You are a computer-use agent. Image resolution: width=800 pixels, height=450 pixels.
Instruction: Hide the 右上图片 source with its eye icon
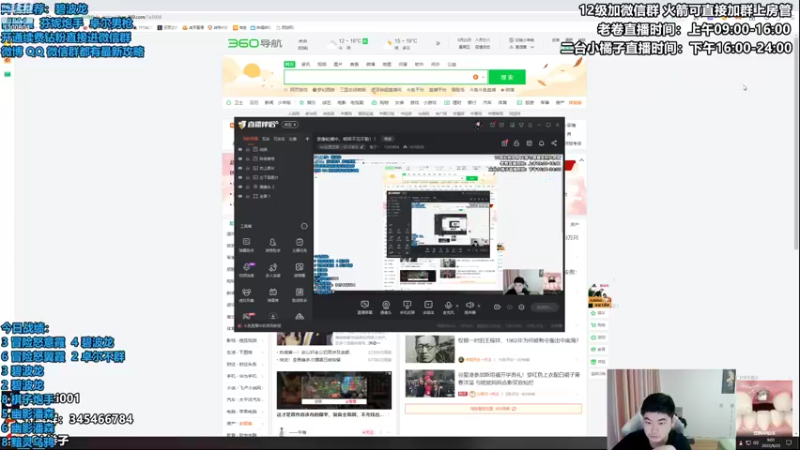pyautogui.click(x=240, y=168)
